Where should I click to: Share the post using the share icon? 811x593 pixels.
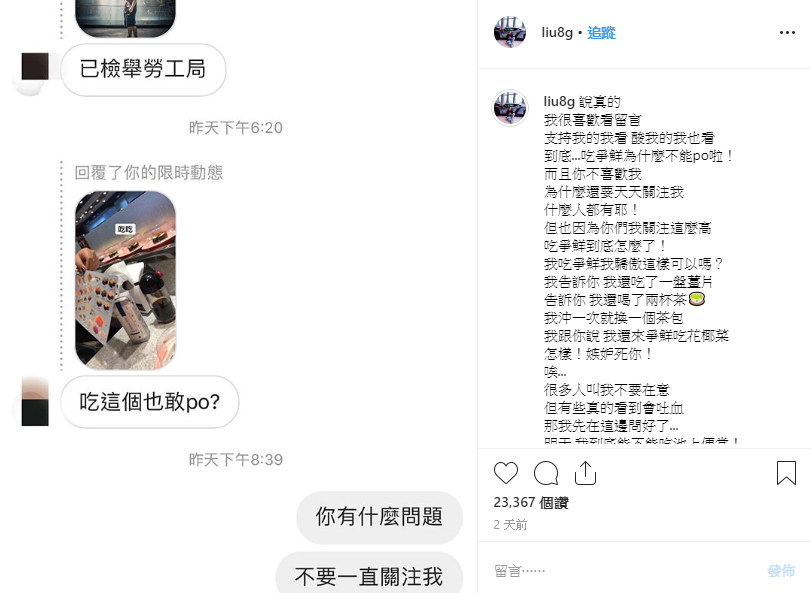[x=585, y=473]
